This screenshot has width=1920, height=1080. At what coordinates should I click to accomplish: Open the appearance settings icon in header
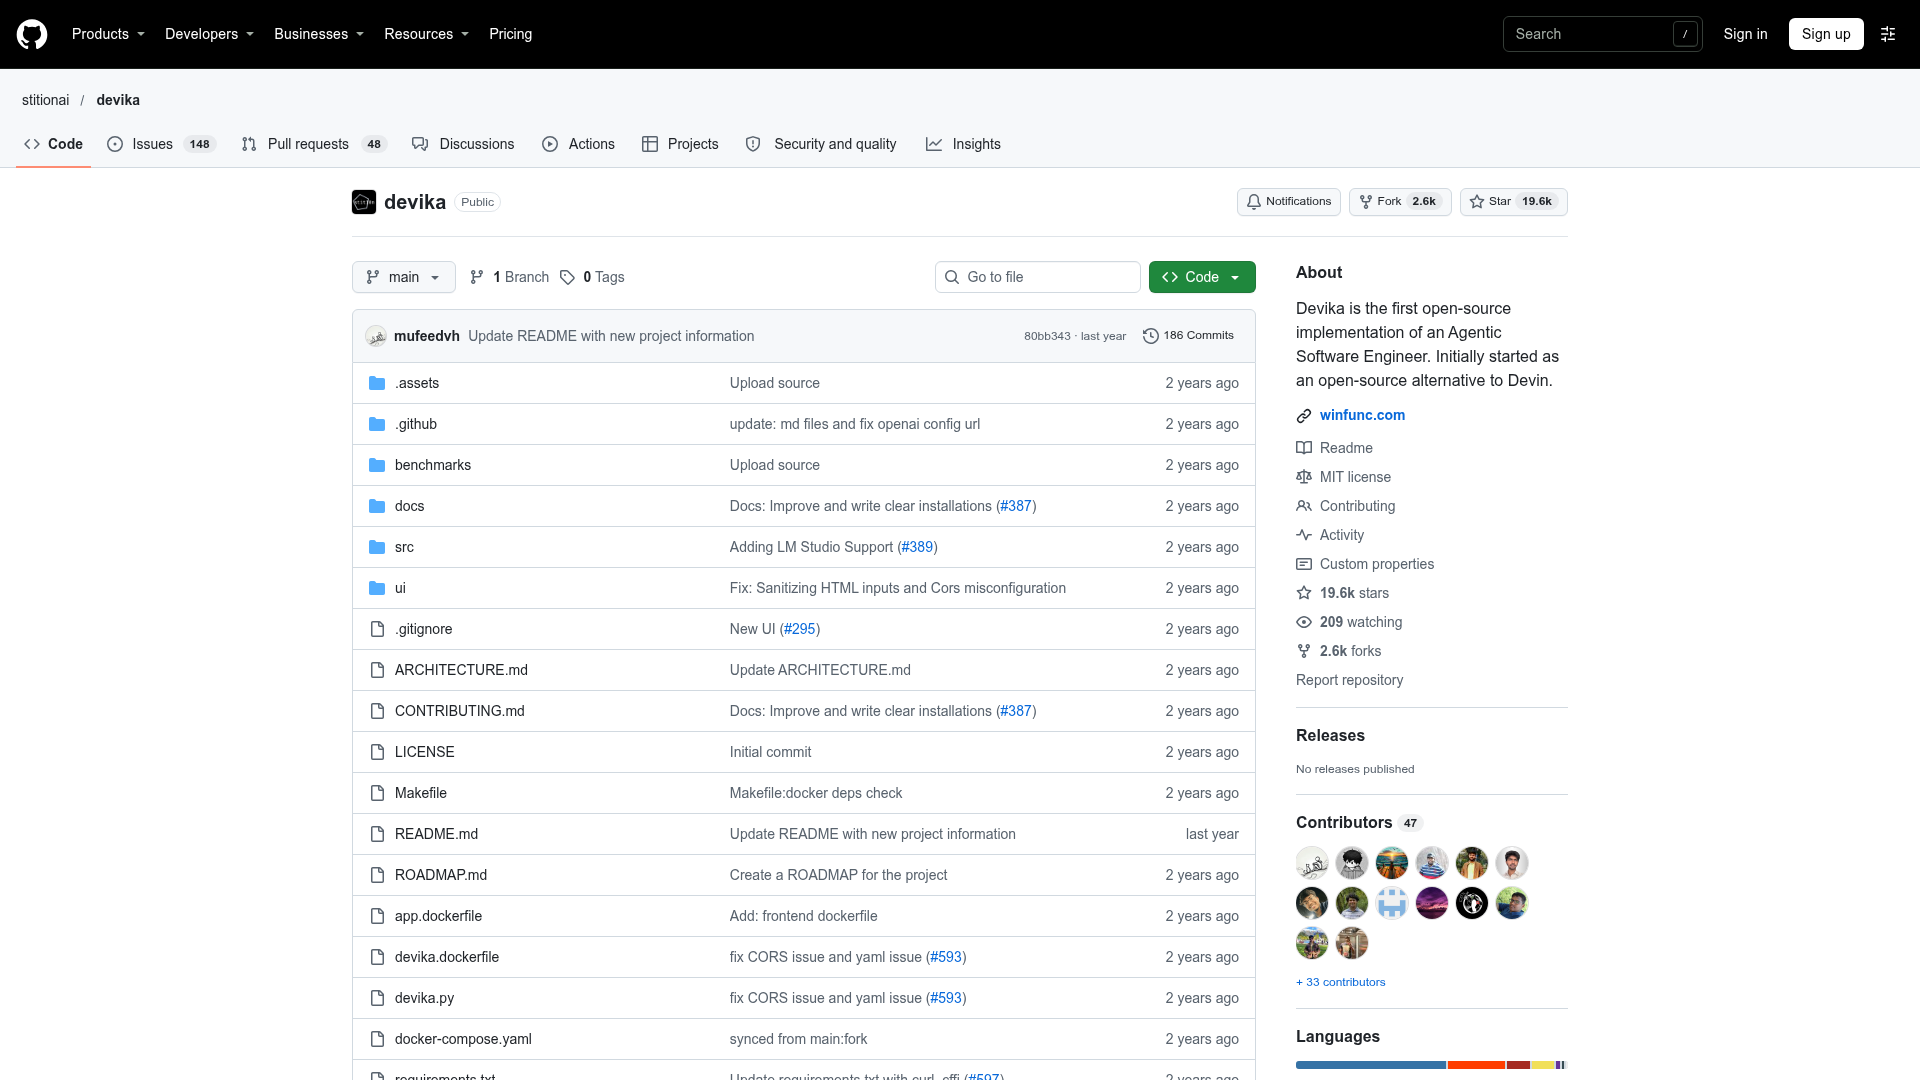[1888, 34]
